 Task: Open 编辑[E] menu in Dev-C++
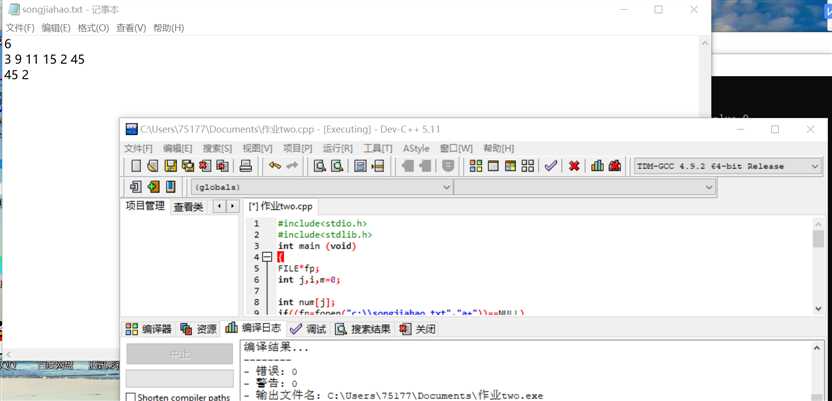[177, 148]
